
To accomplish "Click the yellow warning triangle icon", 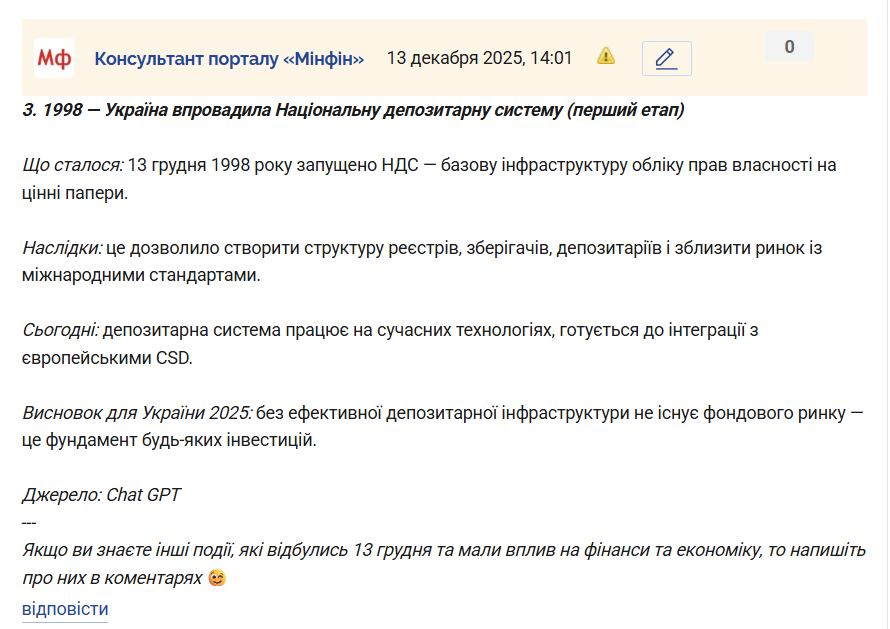I will 606,56.
